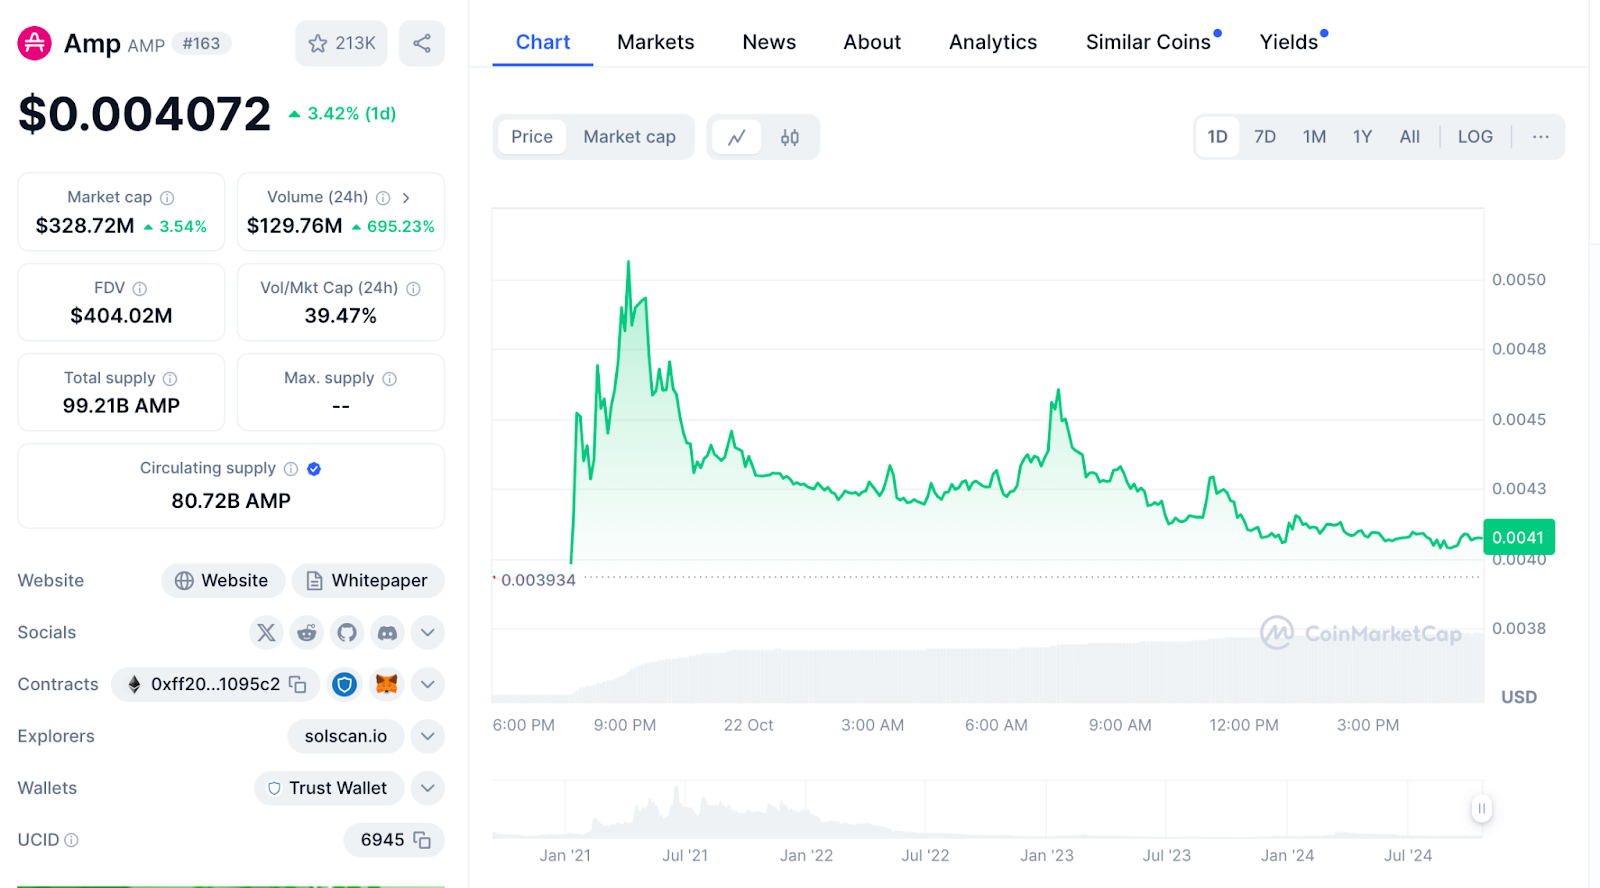1600x888 pixels.
Task: Toggle LOG scale on chart
Action: 1475,137
